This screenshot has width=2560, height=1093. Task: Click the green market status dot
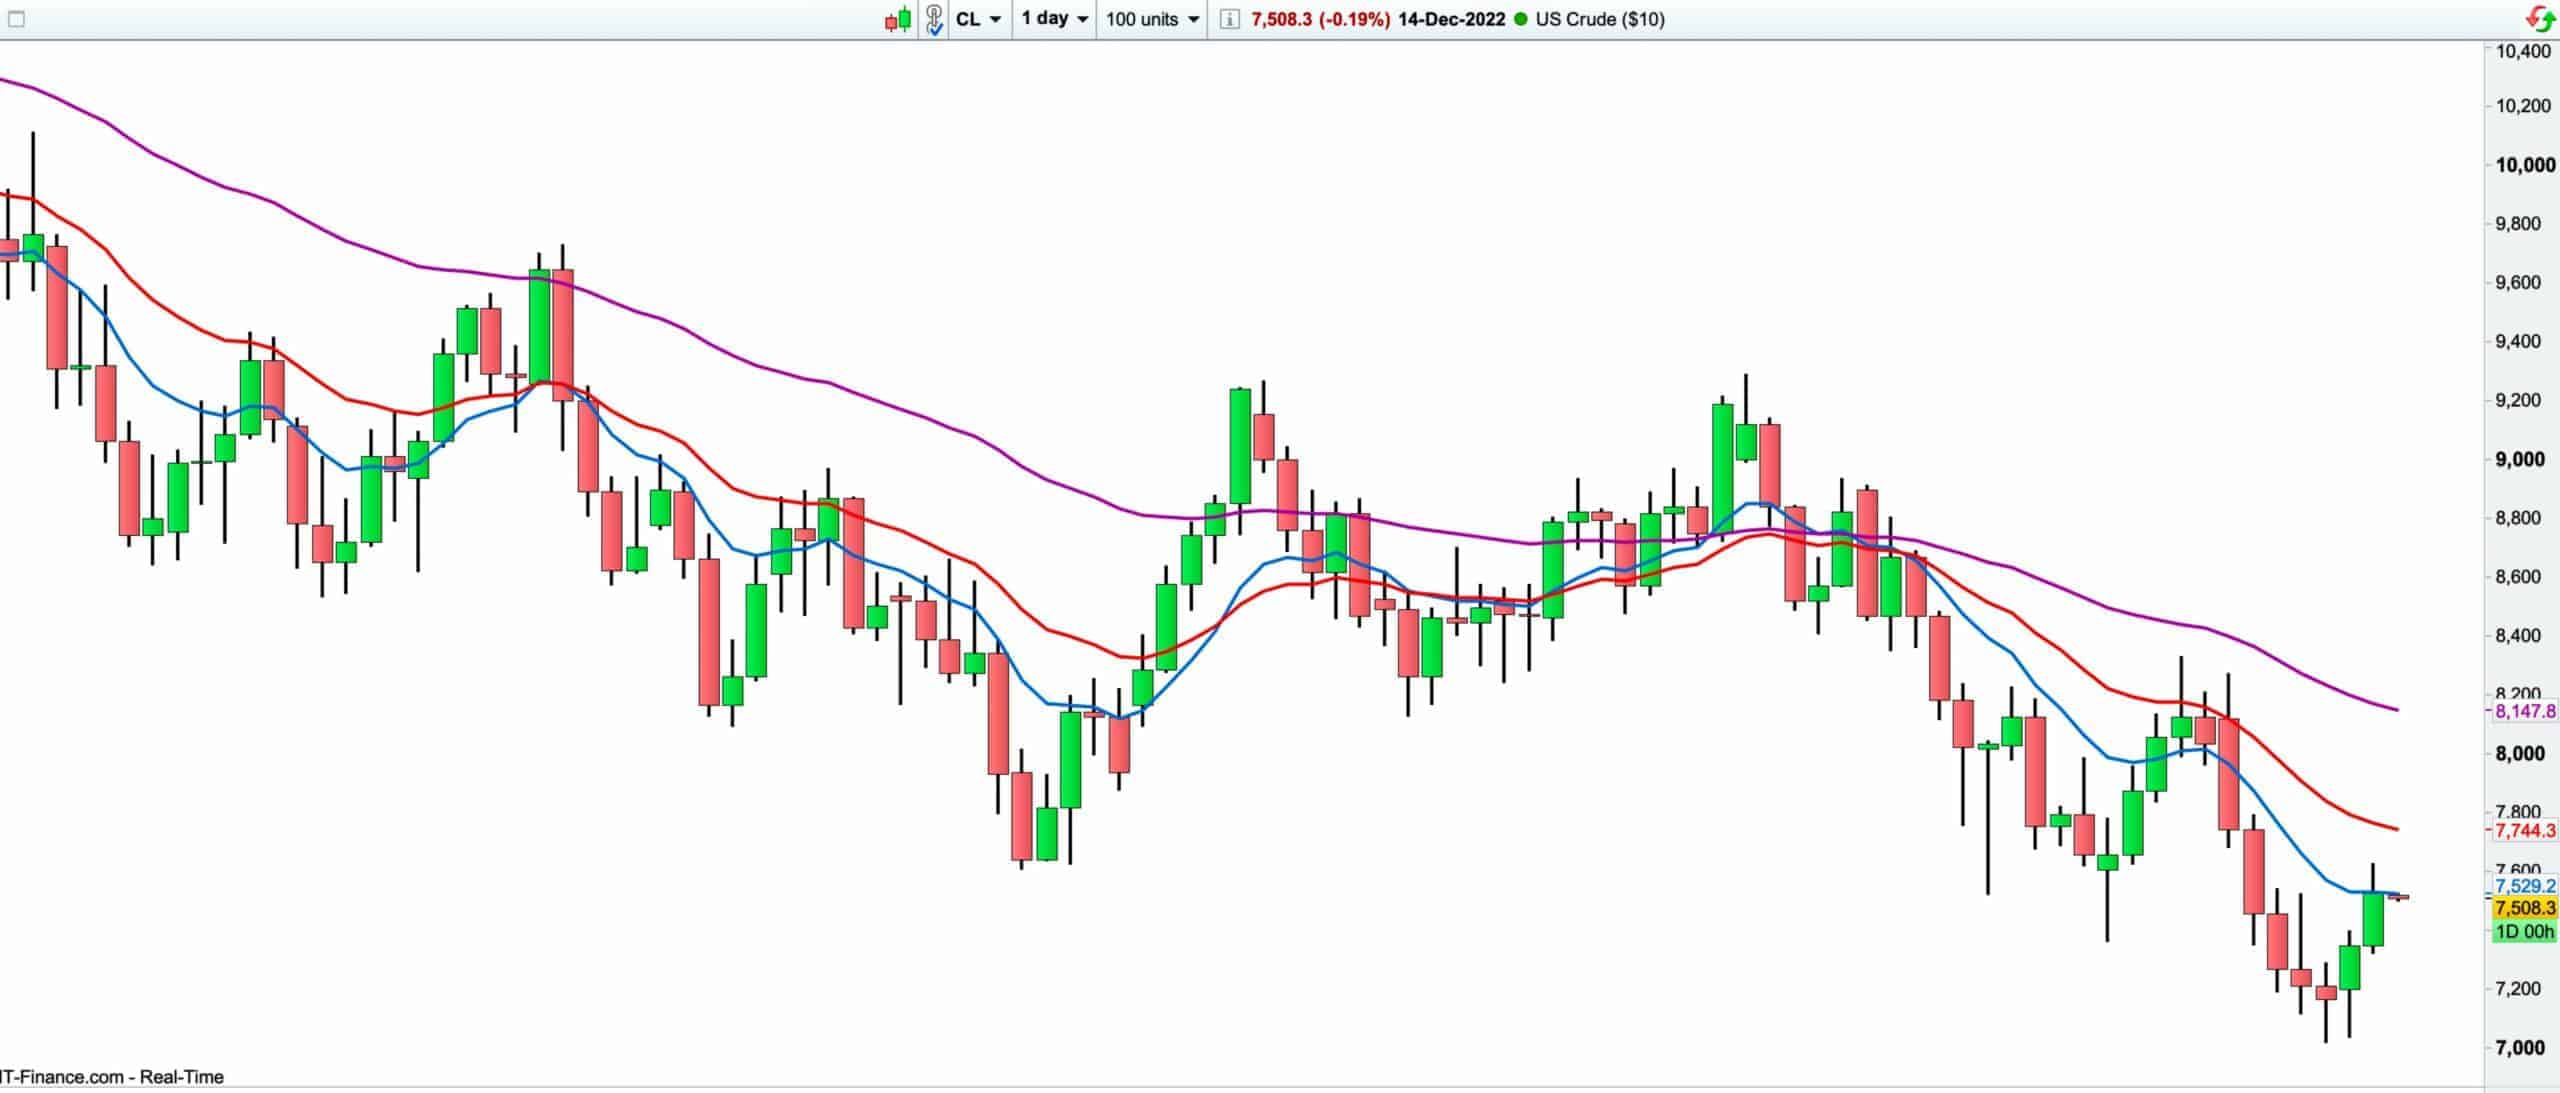coord(1521,19)
